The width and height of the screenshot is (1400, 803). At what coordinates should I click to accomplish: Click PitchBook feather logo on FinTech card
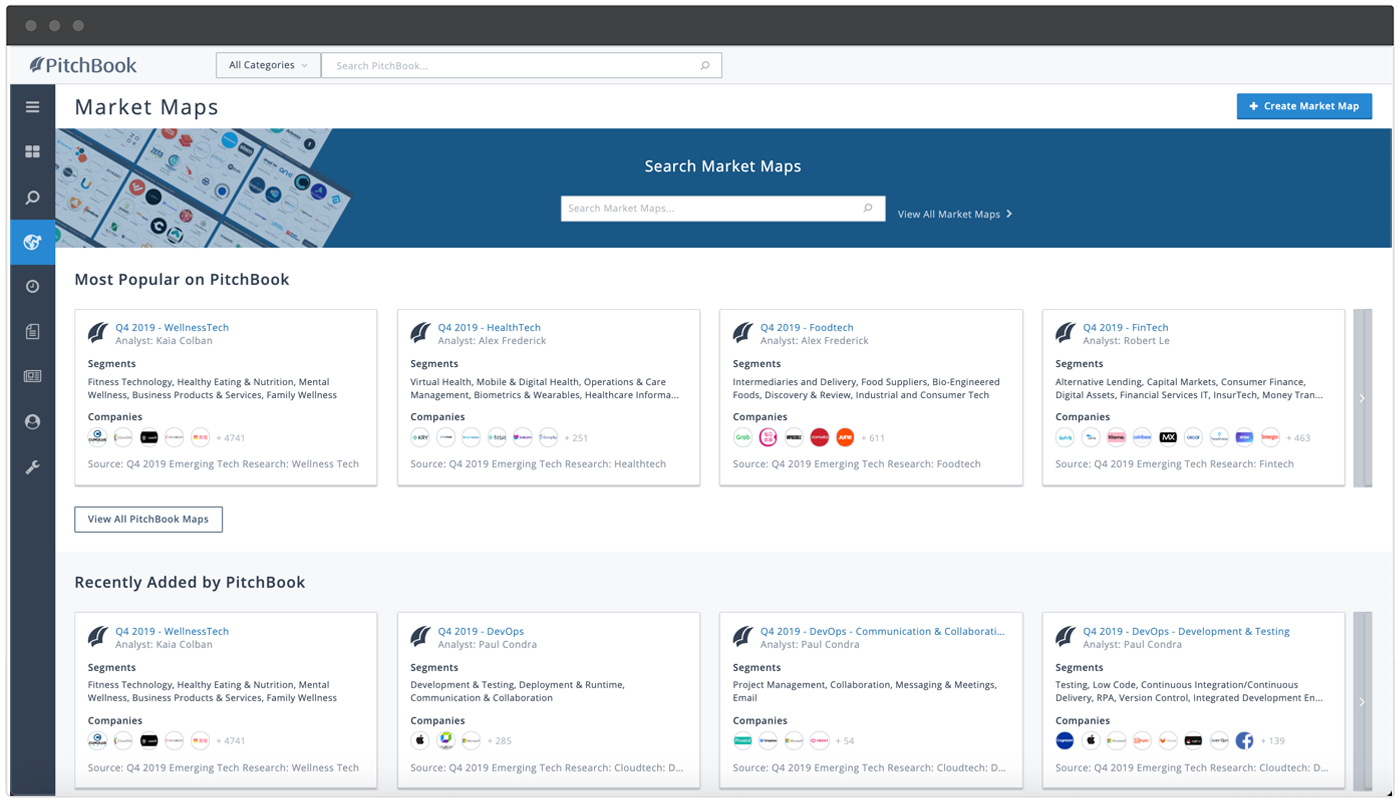tap(1066, 332)
